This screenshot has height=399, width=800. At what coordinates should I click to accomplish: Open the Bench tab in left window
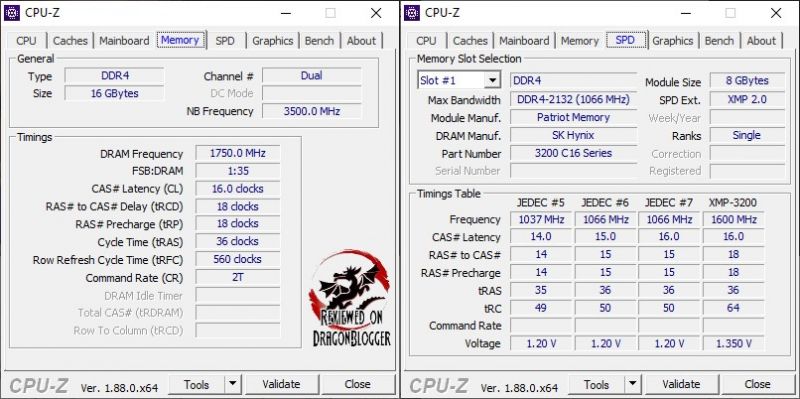point(319,41)
